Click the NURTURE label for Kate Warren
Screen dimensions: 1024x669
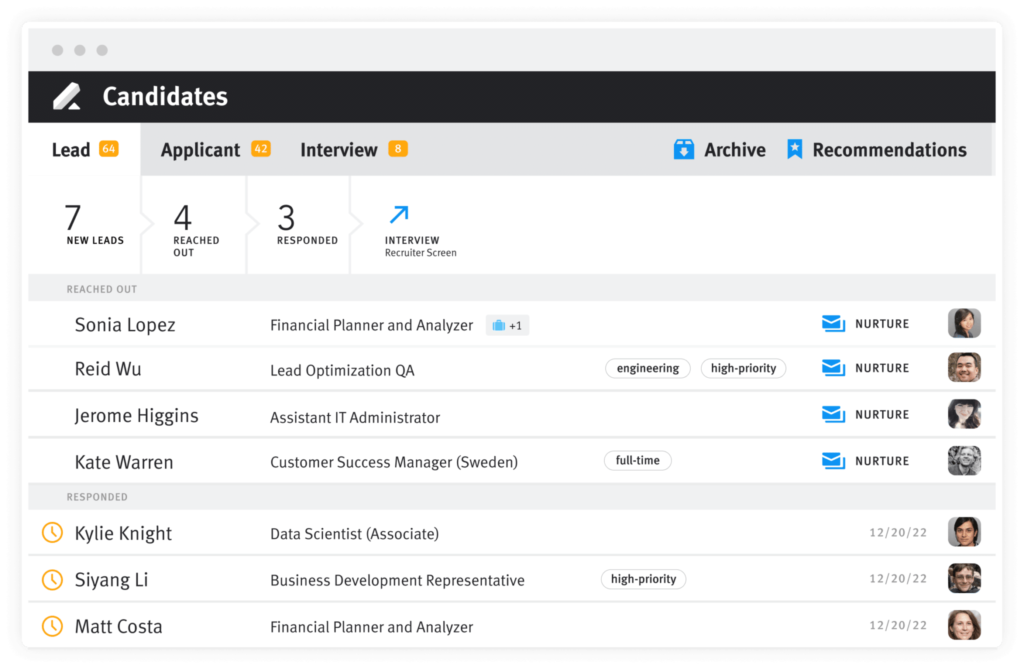pyautogui.click(x=882, y=461)
